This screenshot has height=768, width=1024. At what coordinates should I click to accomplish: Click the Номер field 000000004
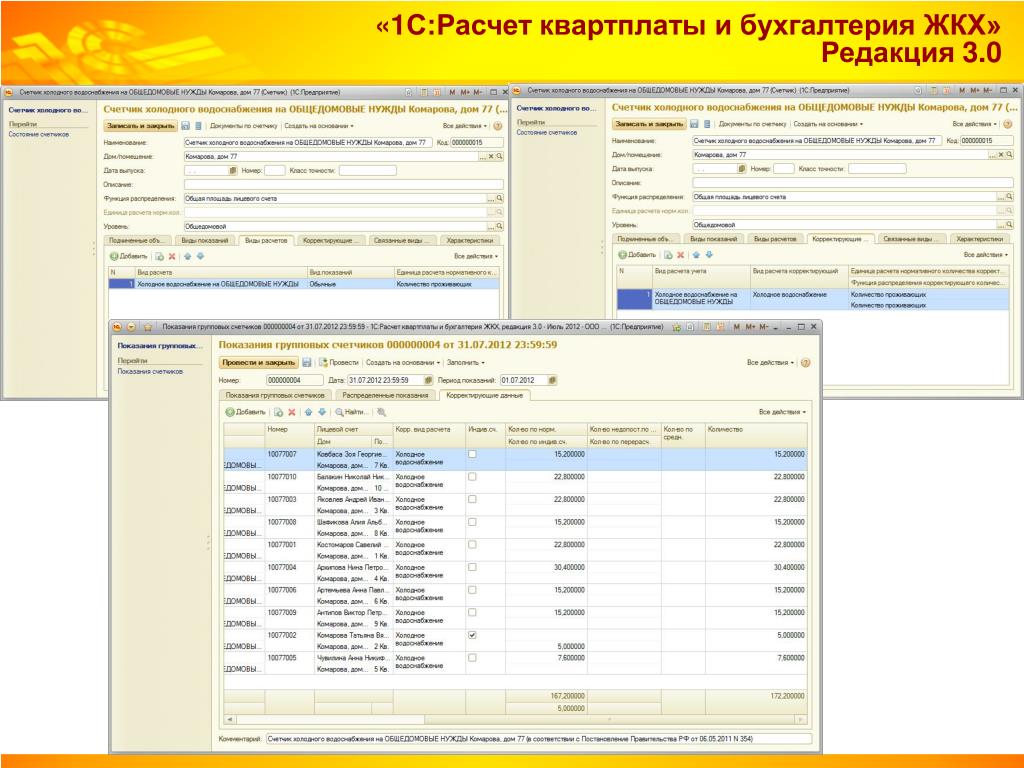(295, 380)
